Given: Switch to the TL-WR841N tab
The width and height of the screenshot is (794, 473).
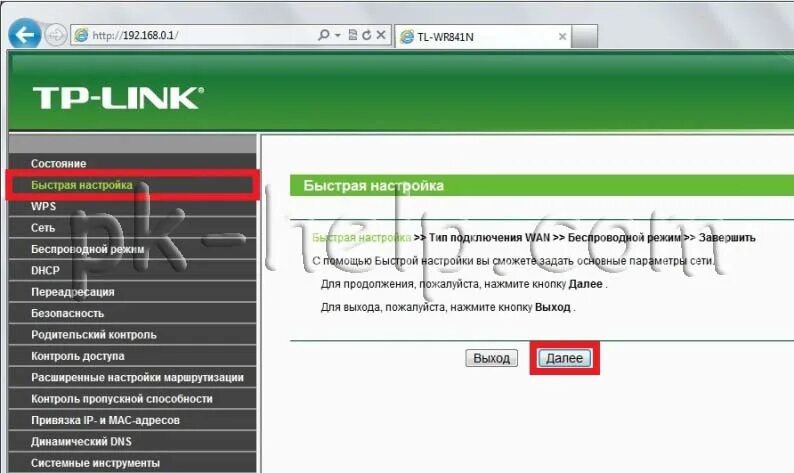Looking at the screenshot, I should pyautogui.click(x=482, y=36).
